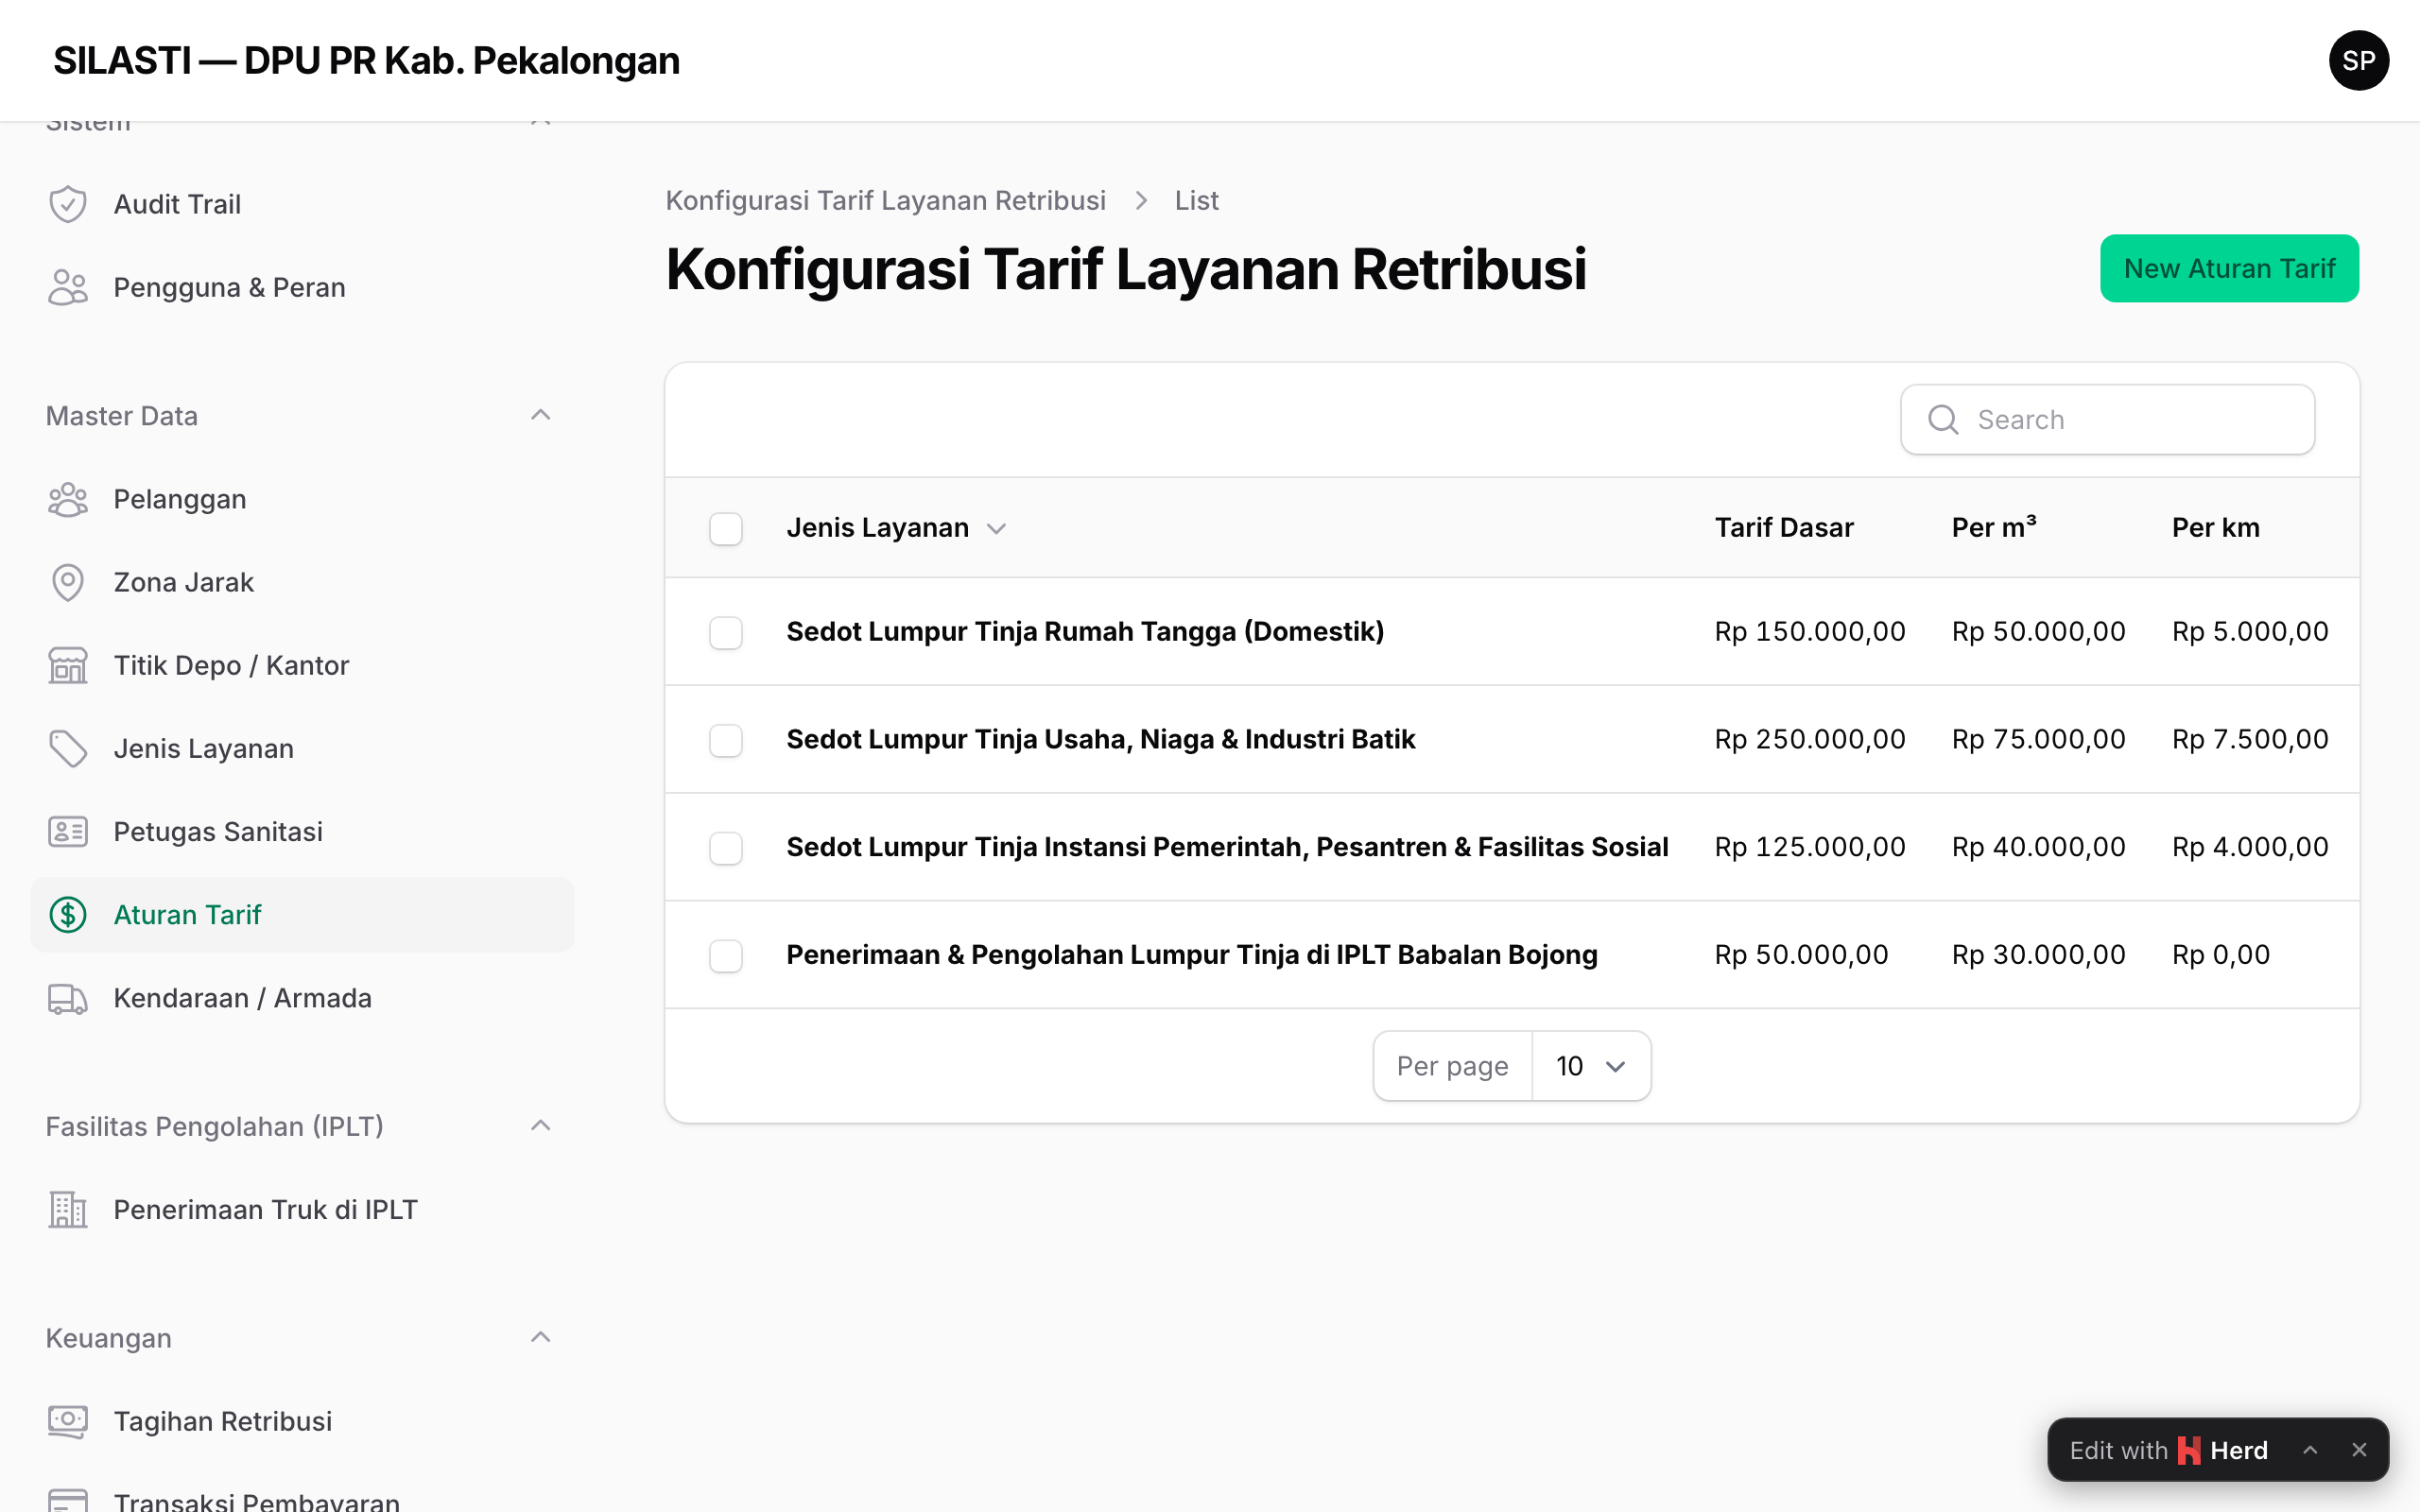
Task: Toggle the select-all checkbox in table header
Action: tap(726, 528)
